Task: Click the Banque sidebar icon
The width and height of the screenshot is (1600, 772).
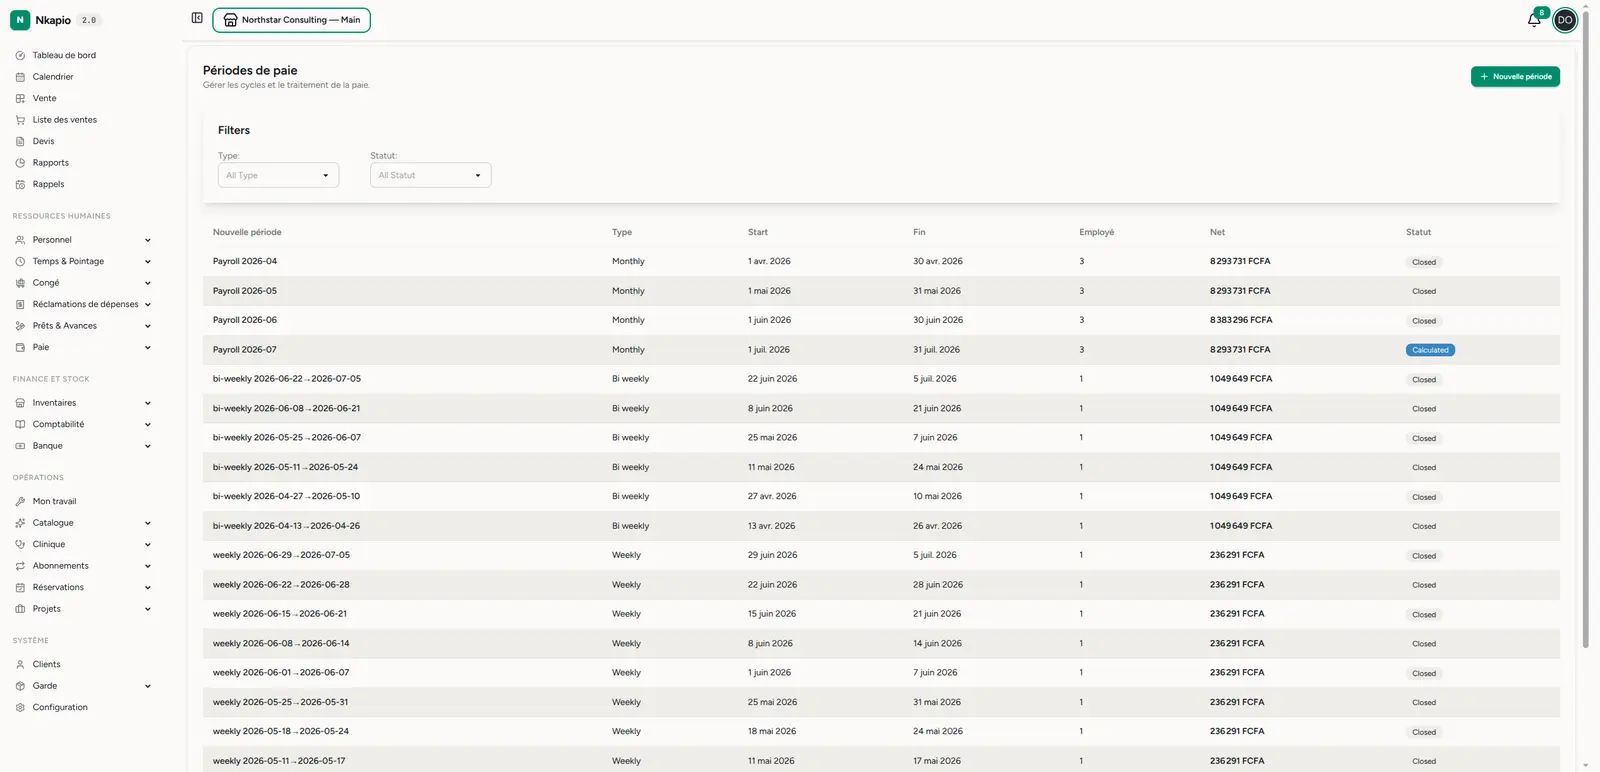Action: click(20, 446)
